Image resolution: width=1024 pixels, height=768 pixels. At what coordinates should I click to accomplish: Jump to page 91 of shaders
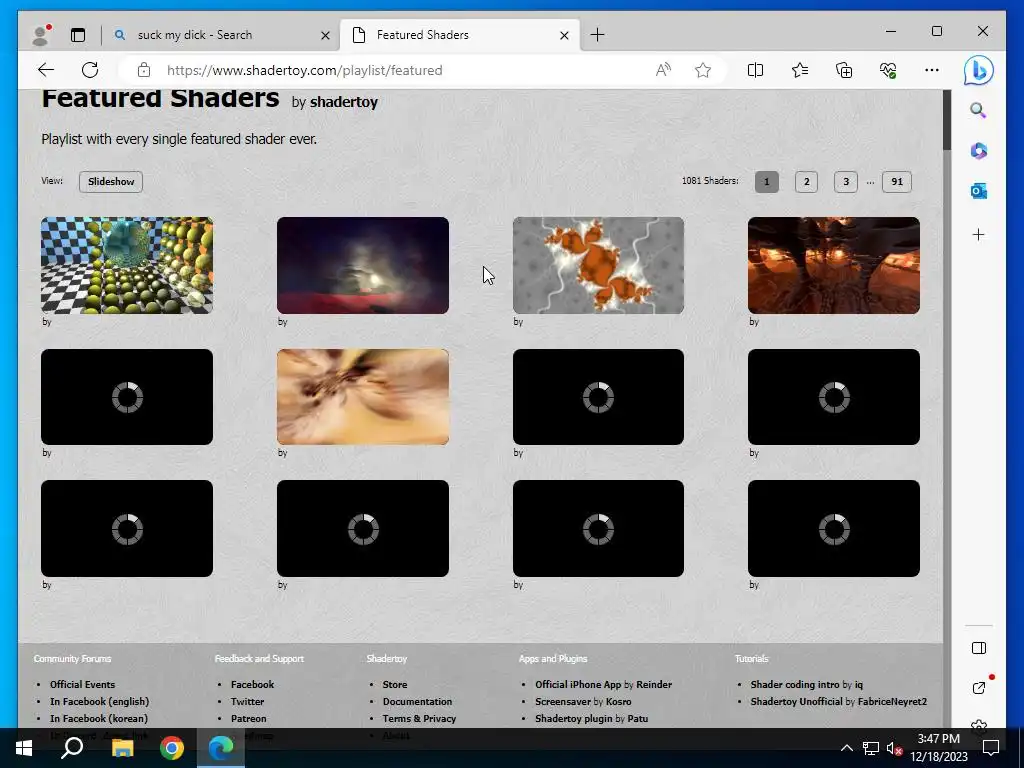(897, 182)
